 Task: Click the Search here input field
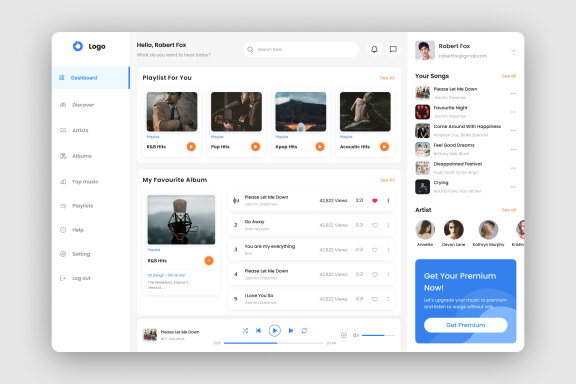click(x=301, y=49)
